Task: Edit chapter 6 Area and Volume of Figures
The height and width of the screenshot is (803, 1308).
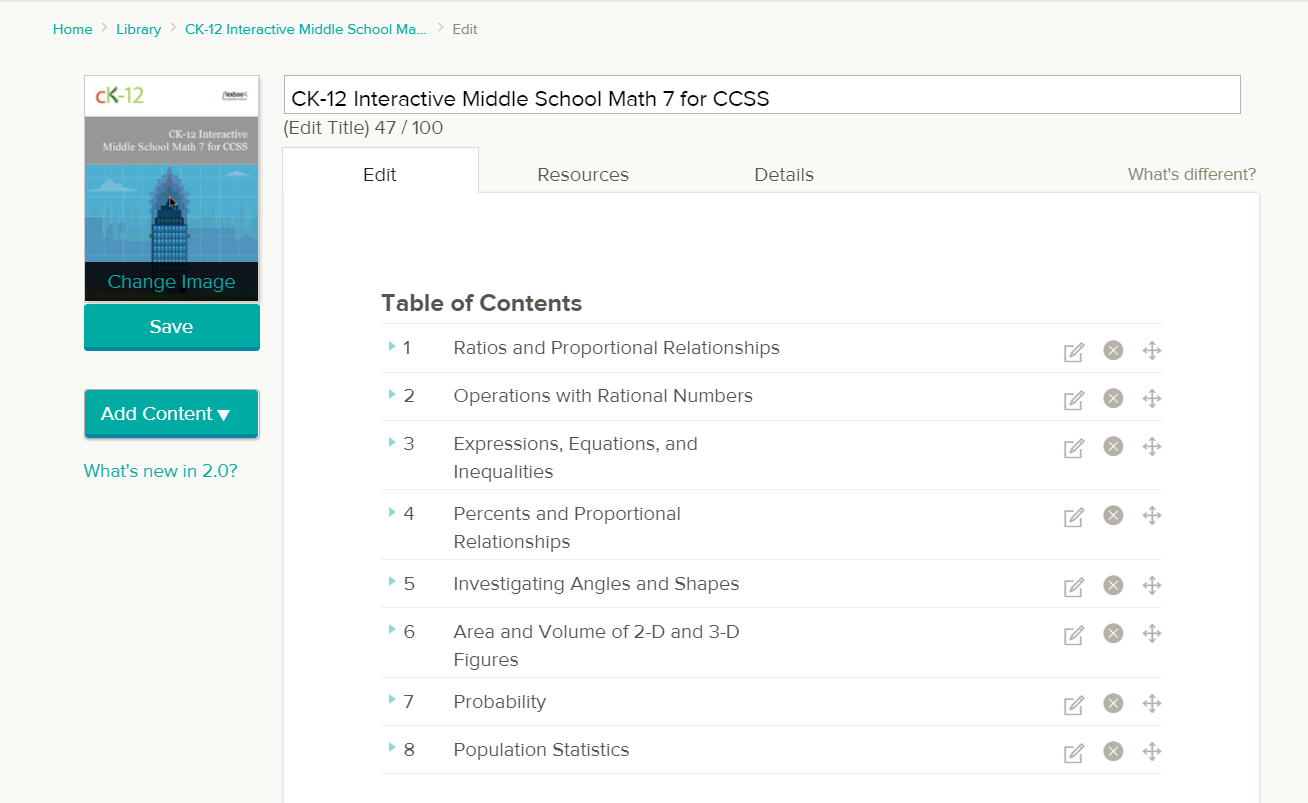Action: coord(1073,635)
